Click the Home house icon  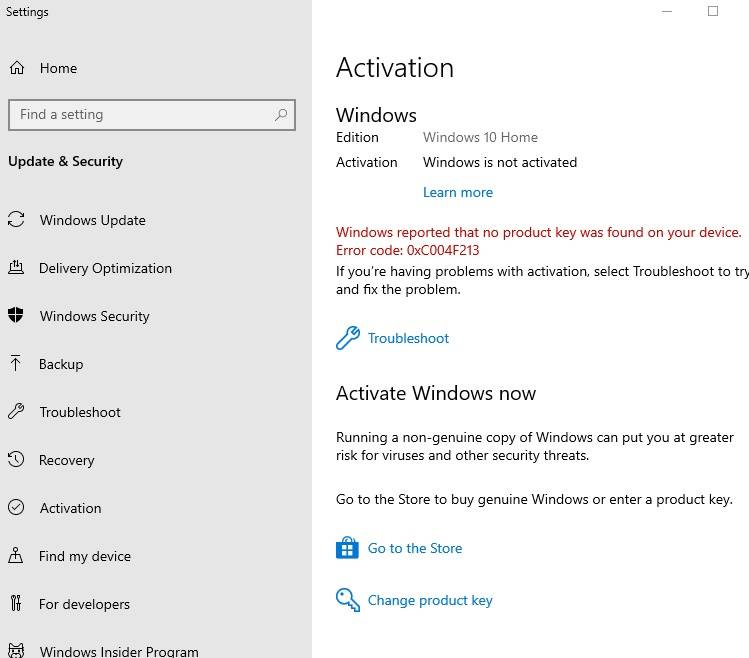(x=17, y=68)
